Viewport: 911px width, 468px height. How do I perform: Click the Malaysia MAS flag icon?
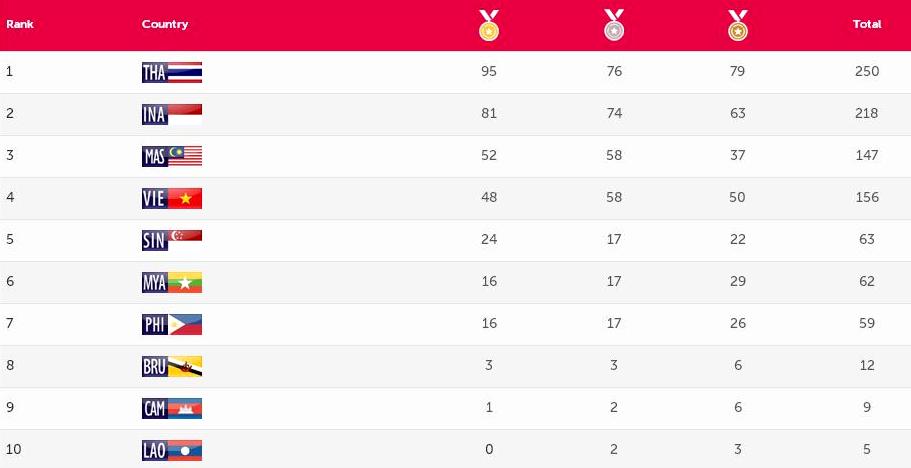172,156
